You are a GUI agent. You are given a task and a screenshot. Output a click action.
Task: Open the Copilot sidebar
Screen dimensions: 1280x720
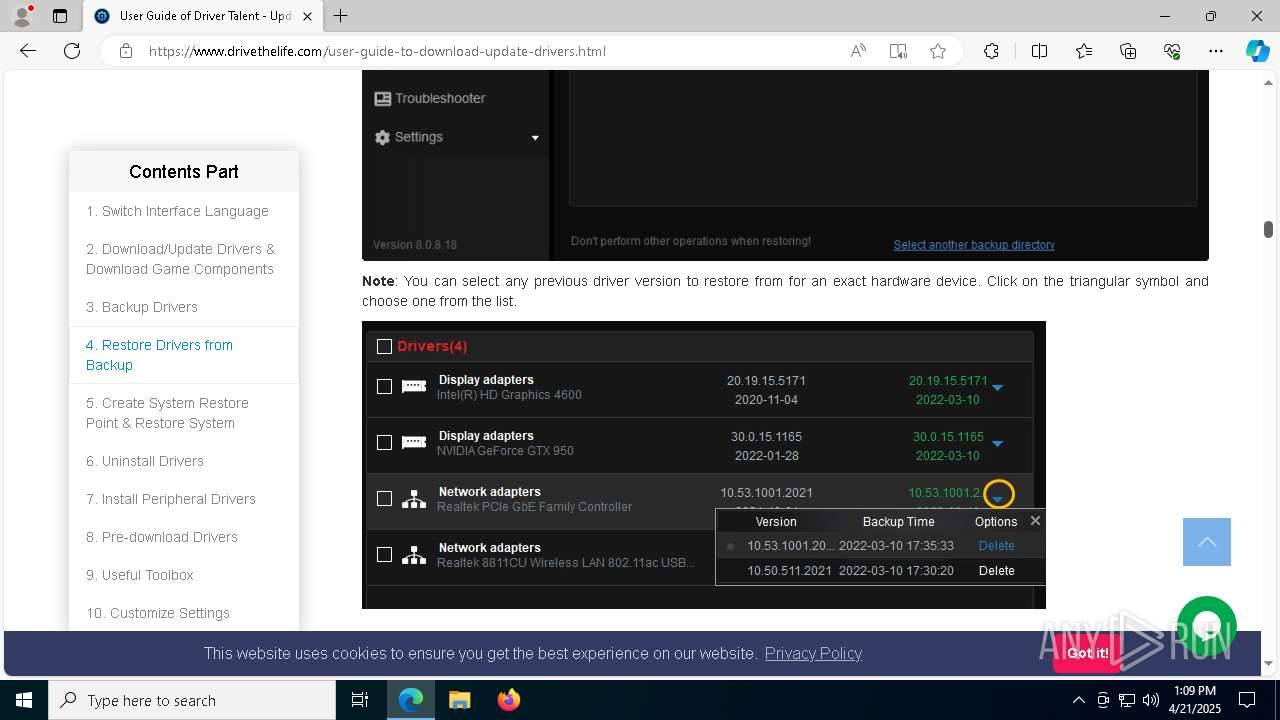click(x=1257, y=51)
